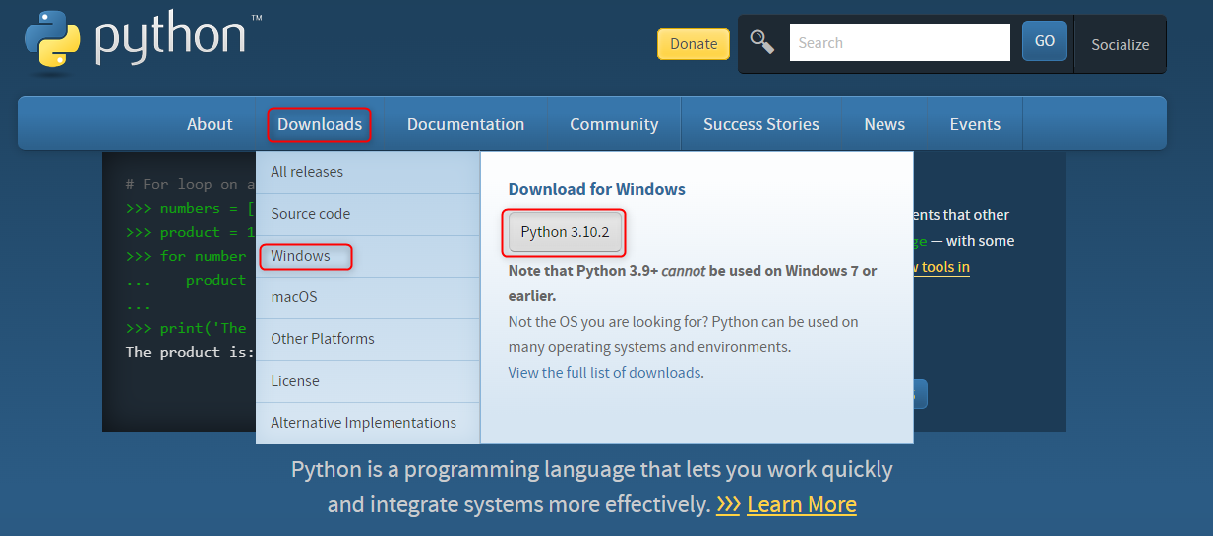Screen dimensions: 1213x536
Task: Click the GO search button
Action: coord(1044,42)
